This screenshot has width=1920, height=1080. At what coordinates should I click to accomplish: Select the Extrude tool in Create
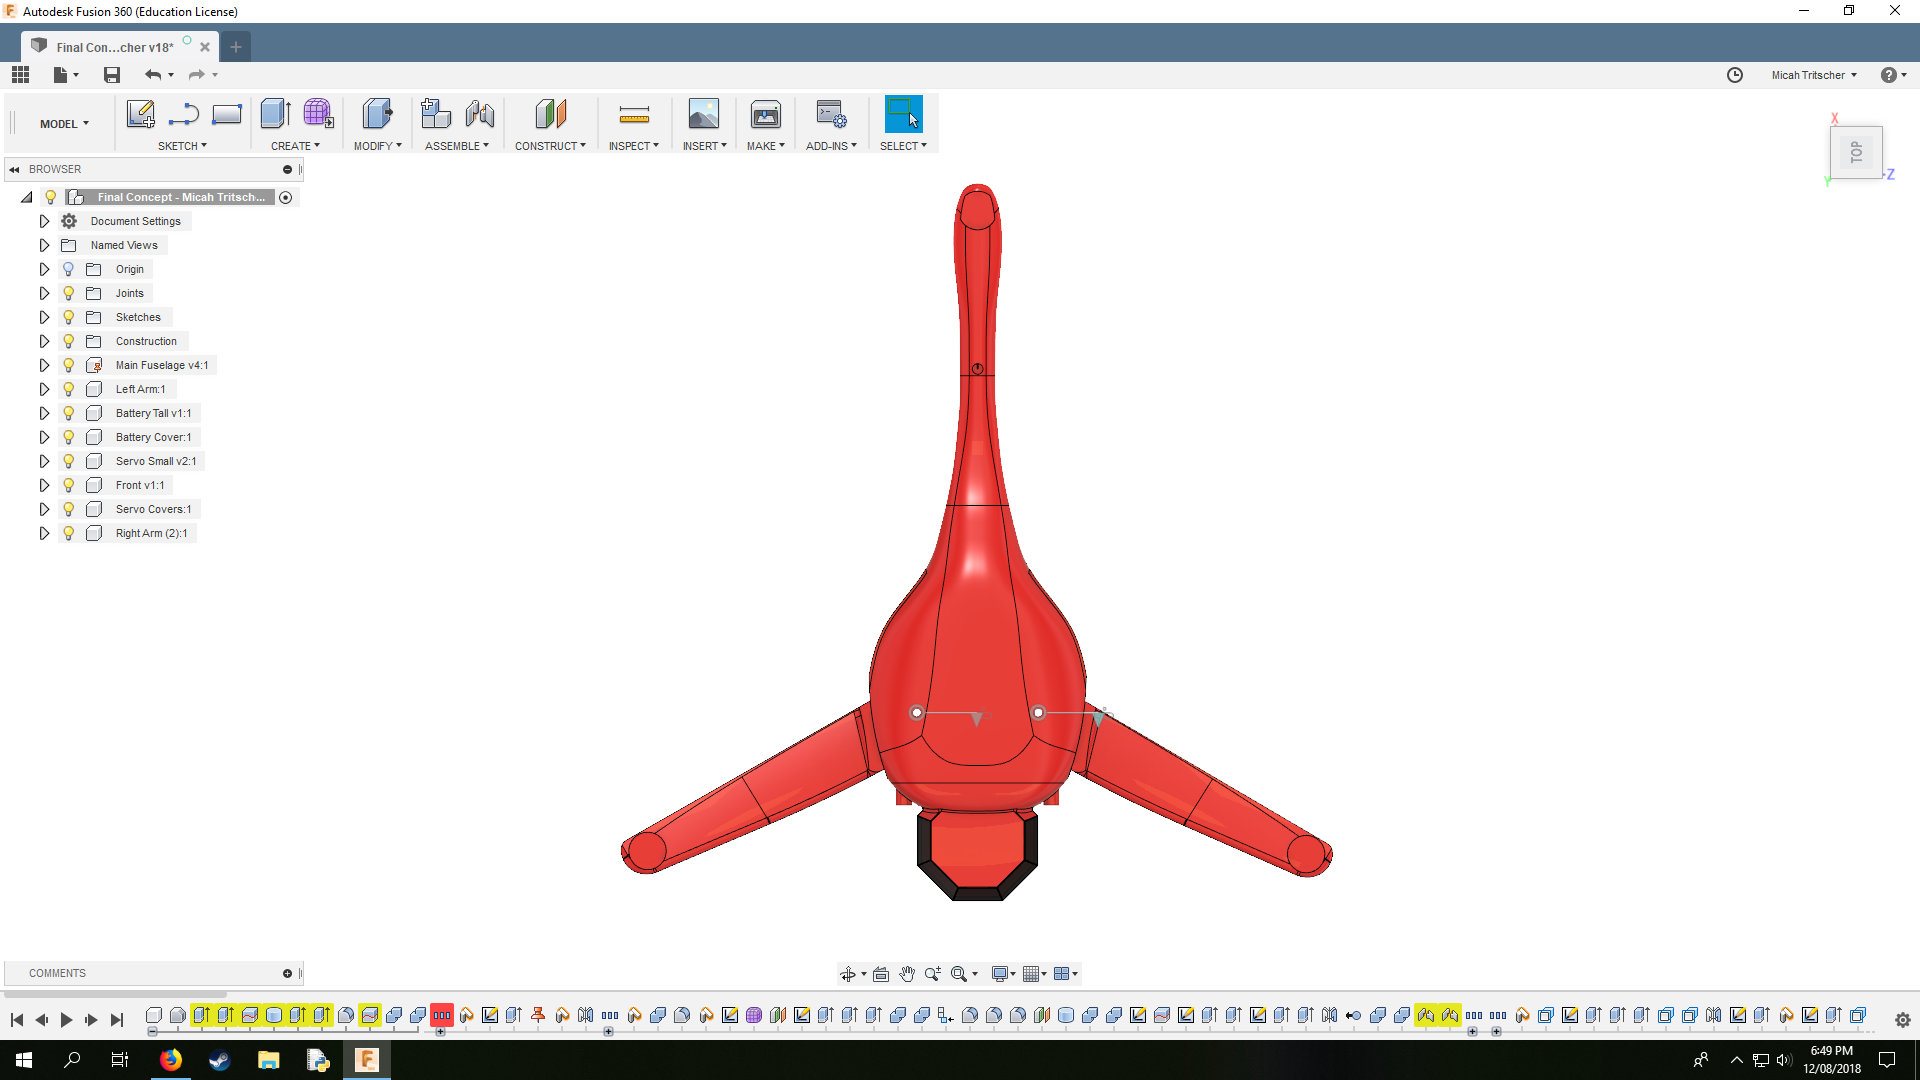coord(275,114)
